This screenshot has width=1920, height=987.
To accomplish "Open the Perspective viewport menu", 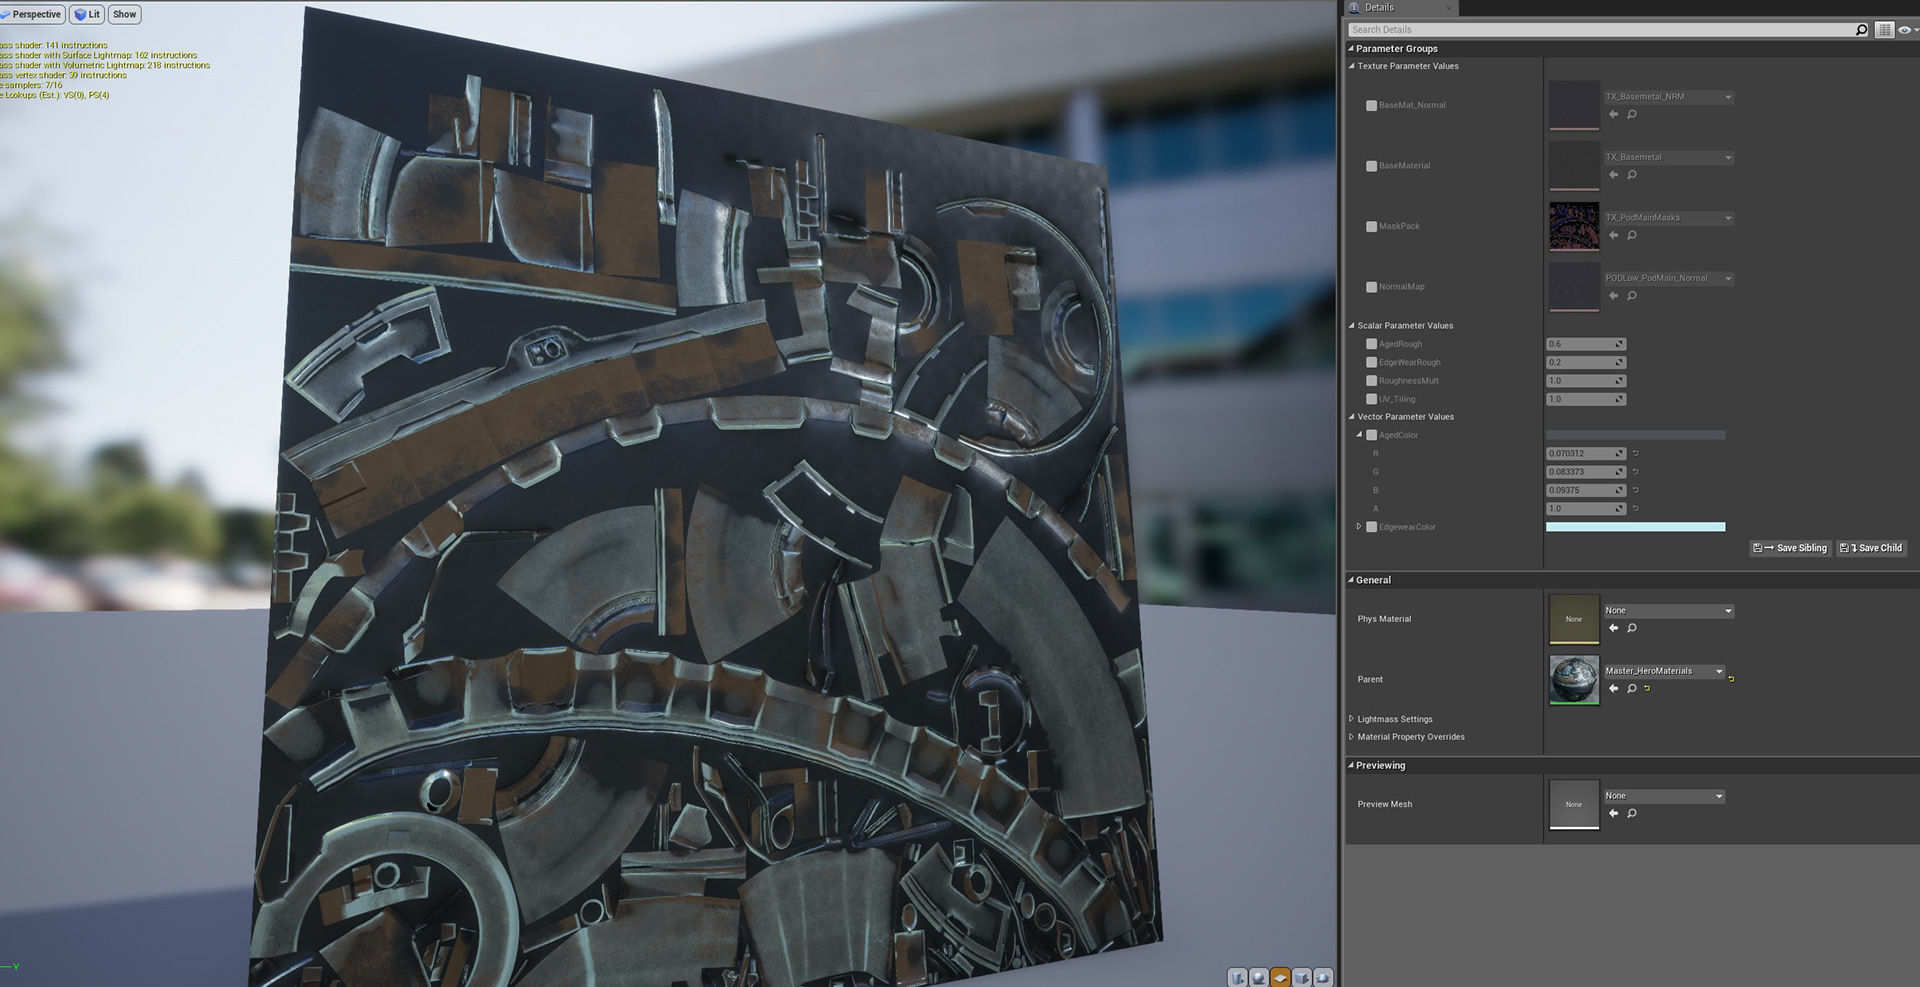I will 32,14.
